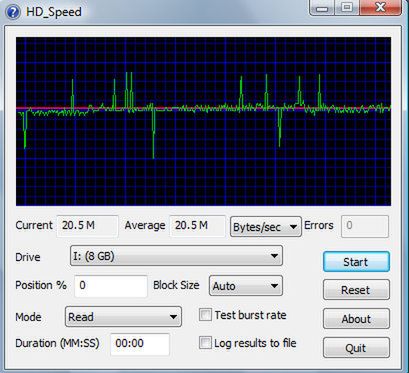
Task: Open the About dialog
Action: point(356,319)
